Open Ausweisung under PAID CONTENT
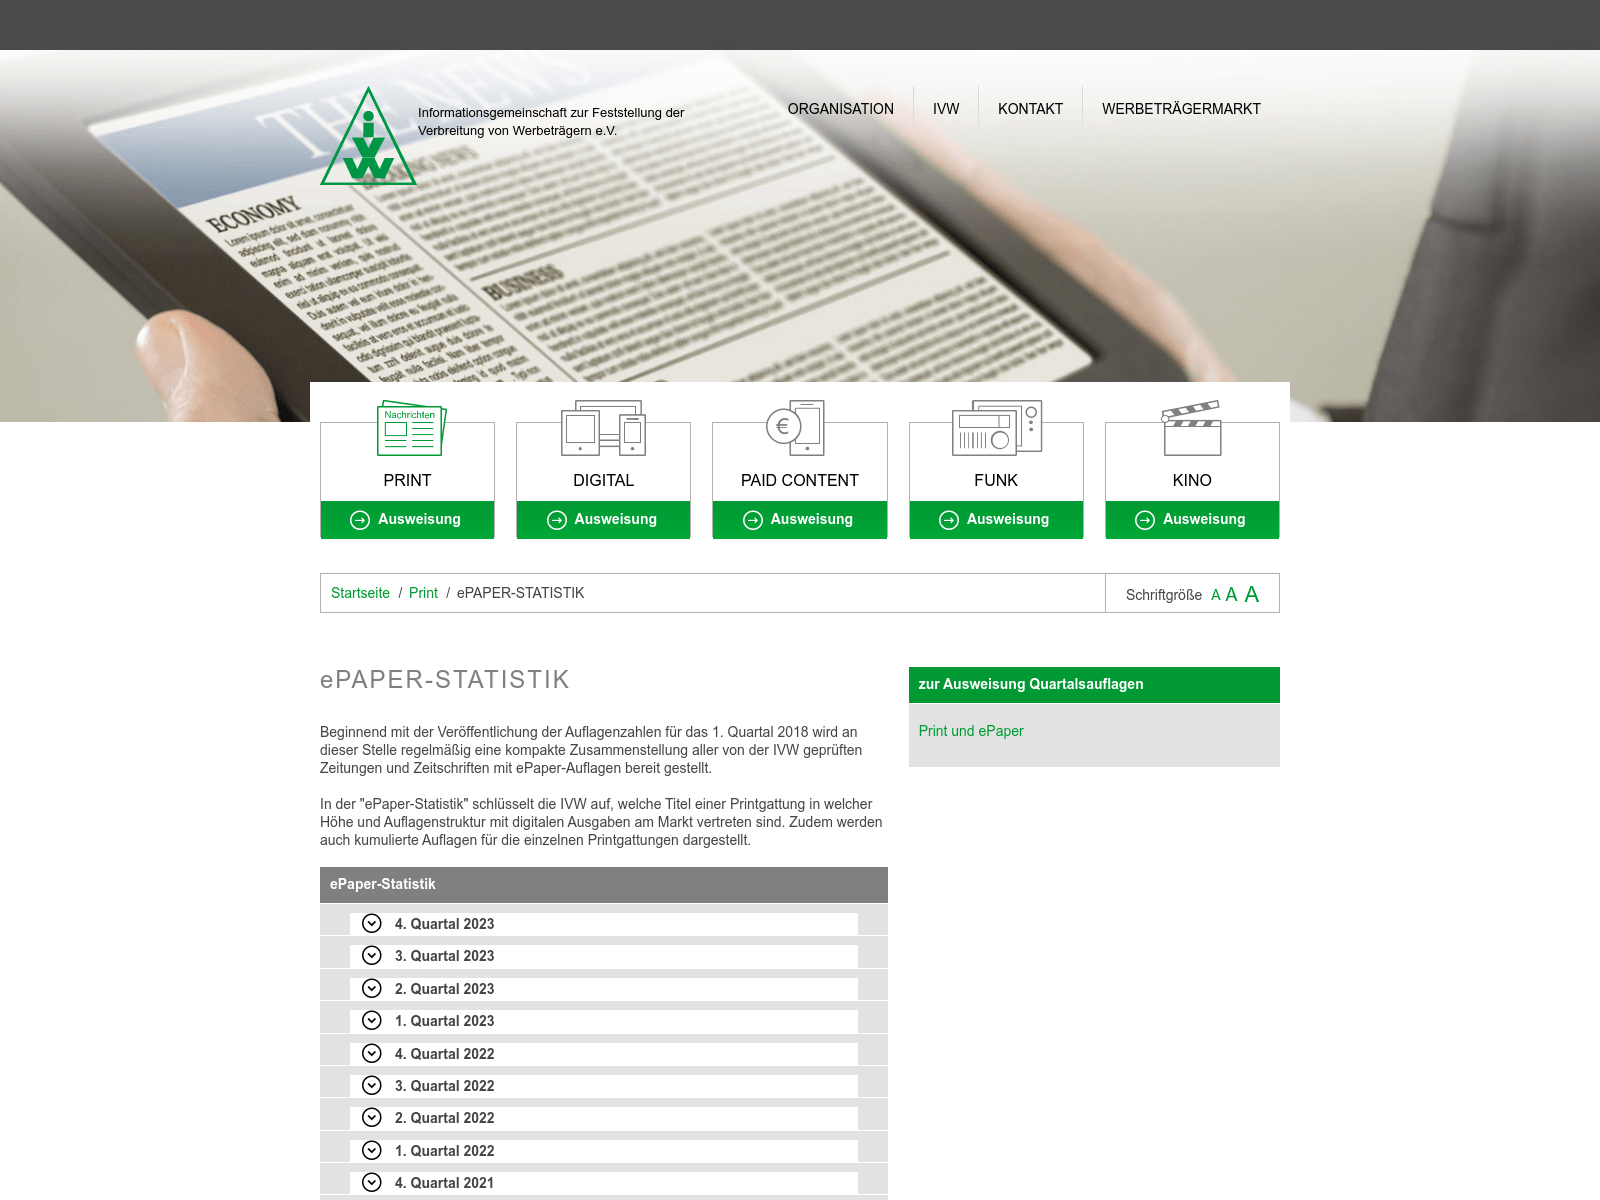 tap(799, 520)
